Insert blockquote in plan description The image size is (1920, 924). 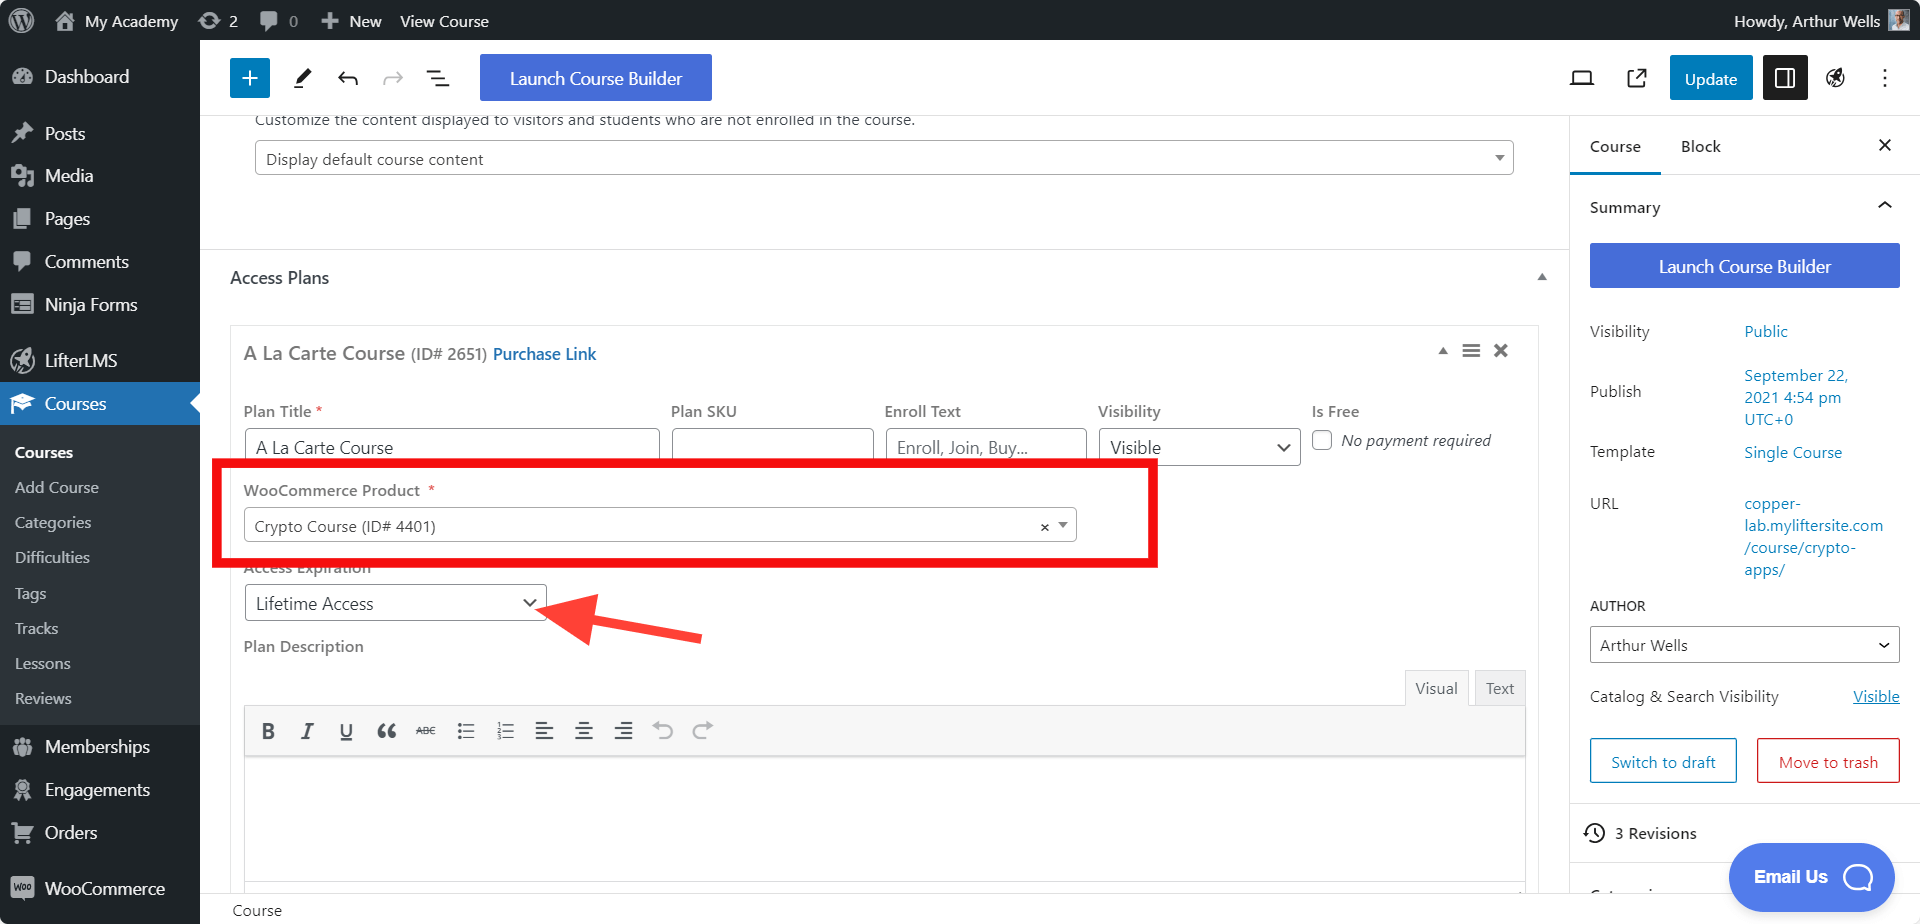(386, 731)
